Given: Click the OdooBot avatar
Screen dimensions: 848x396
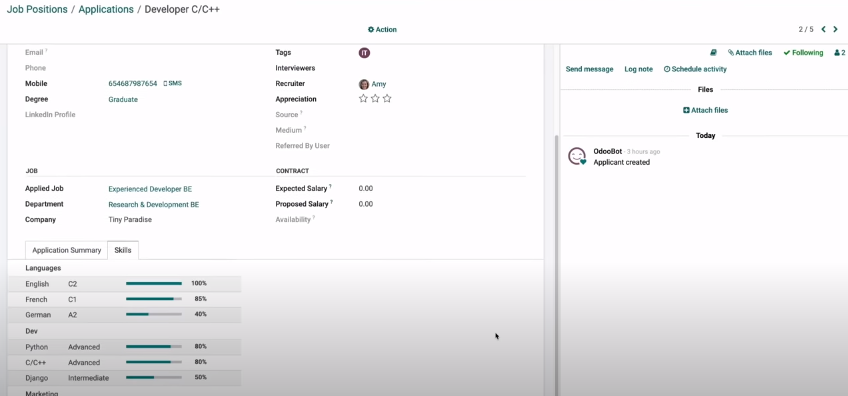Looking at the screenshot, I should (x=577, y=156).
